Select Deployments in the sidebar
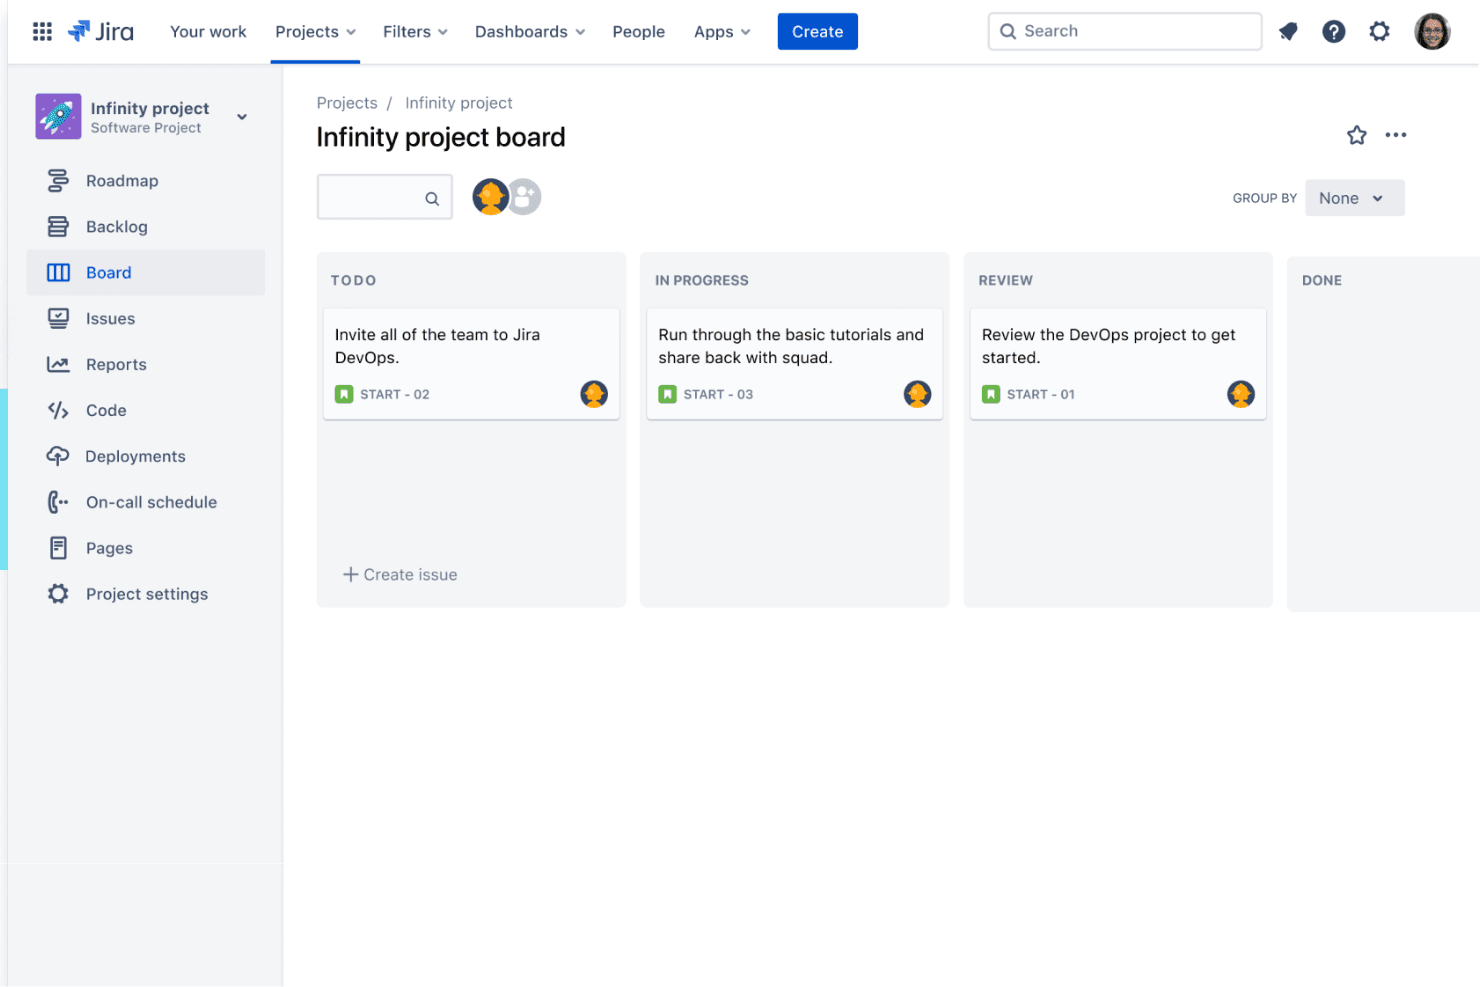The image size is (1480, 987). pos(146,457)
